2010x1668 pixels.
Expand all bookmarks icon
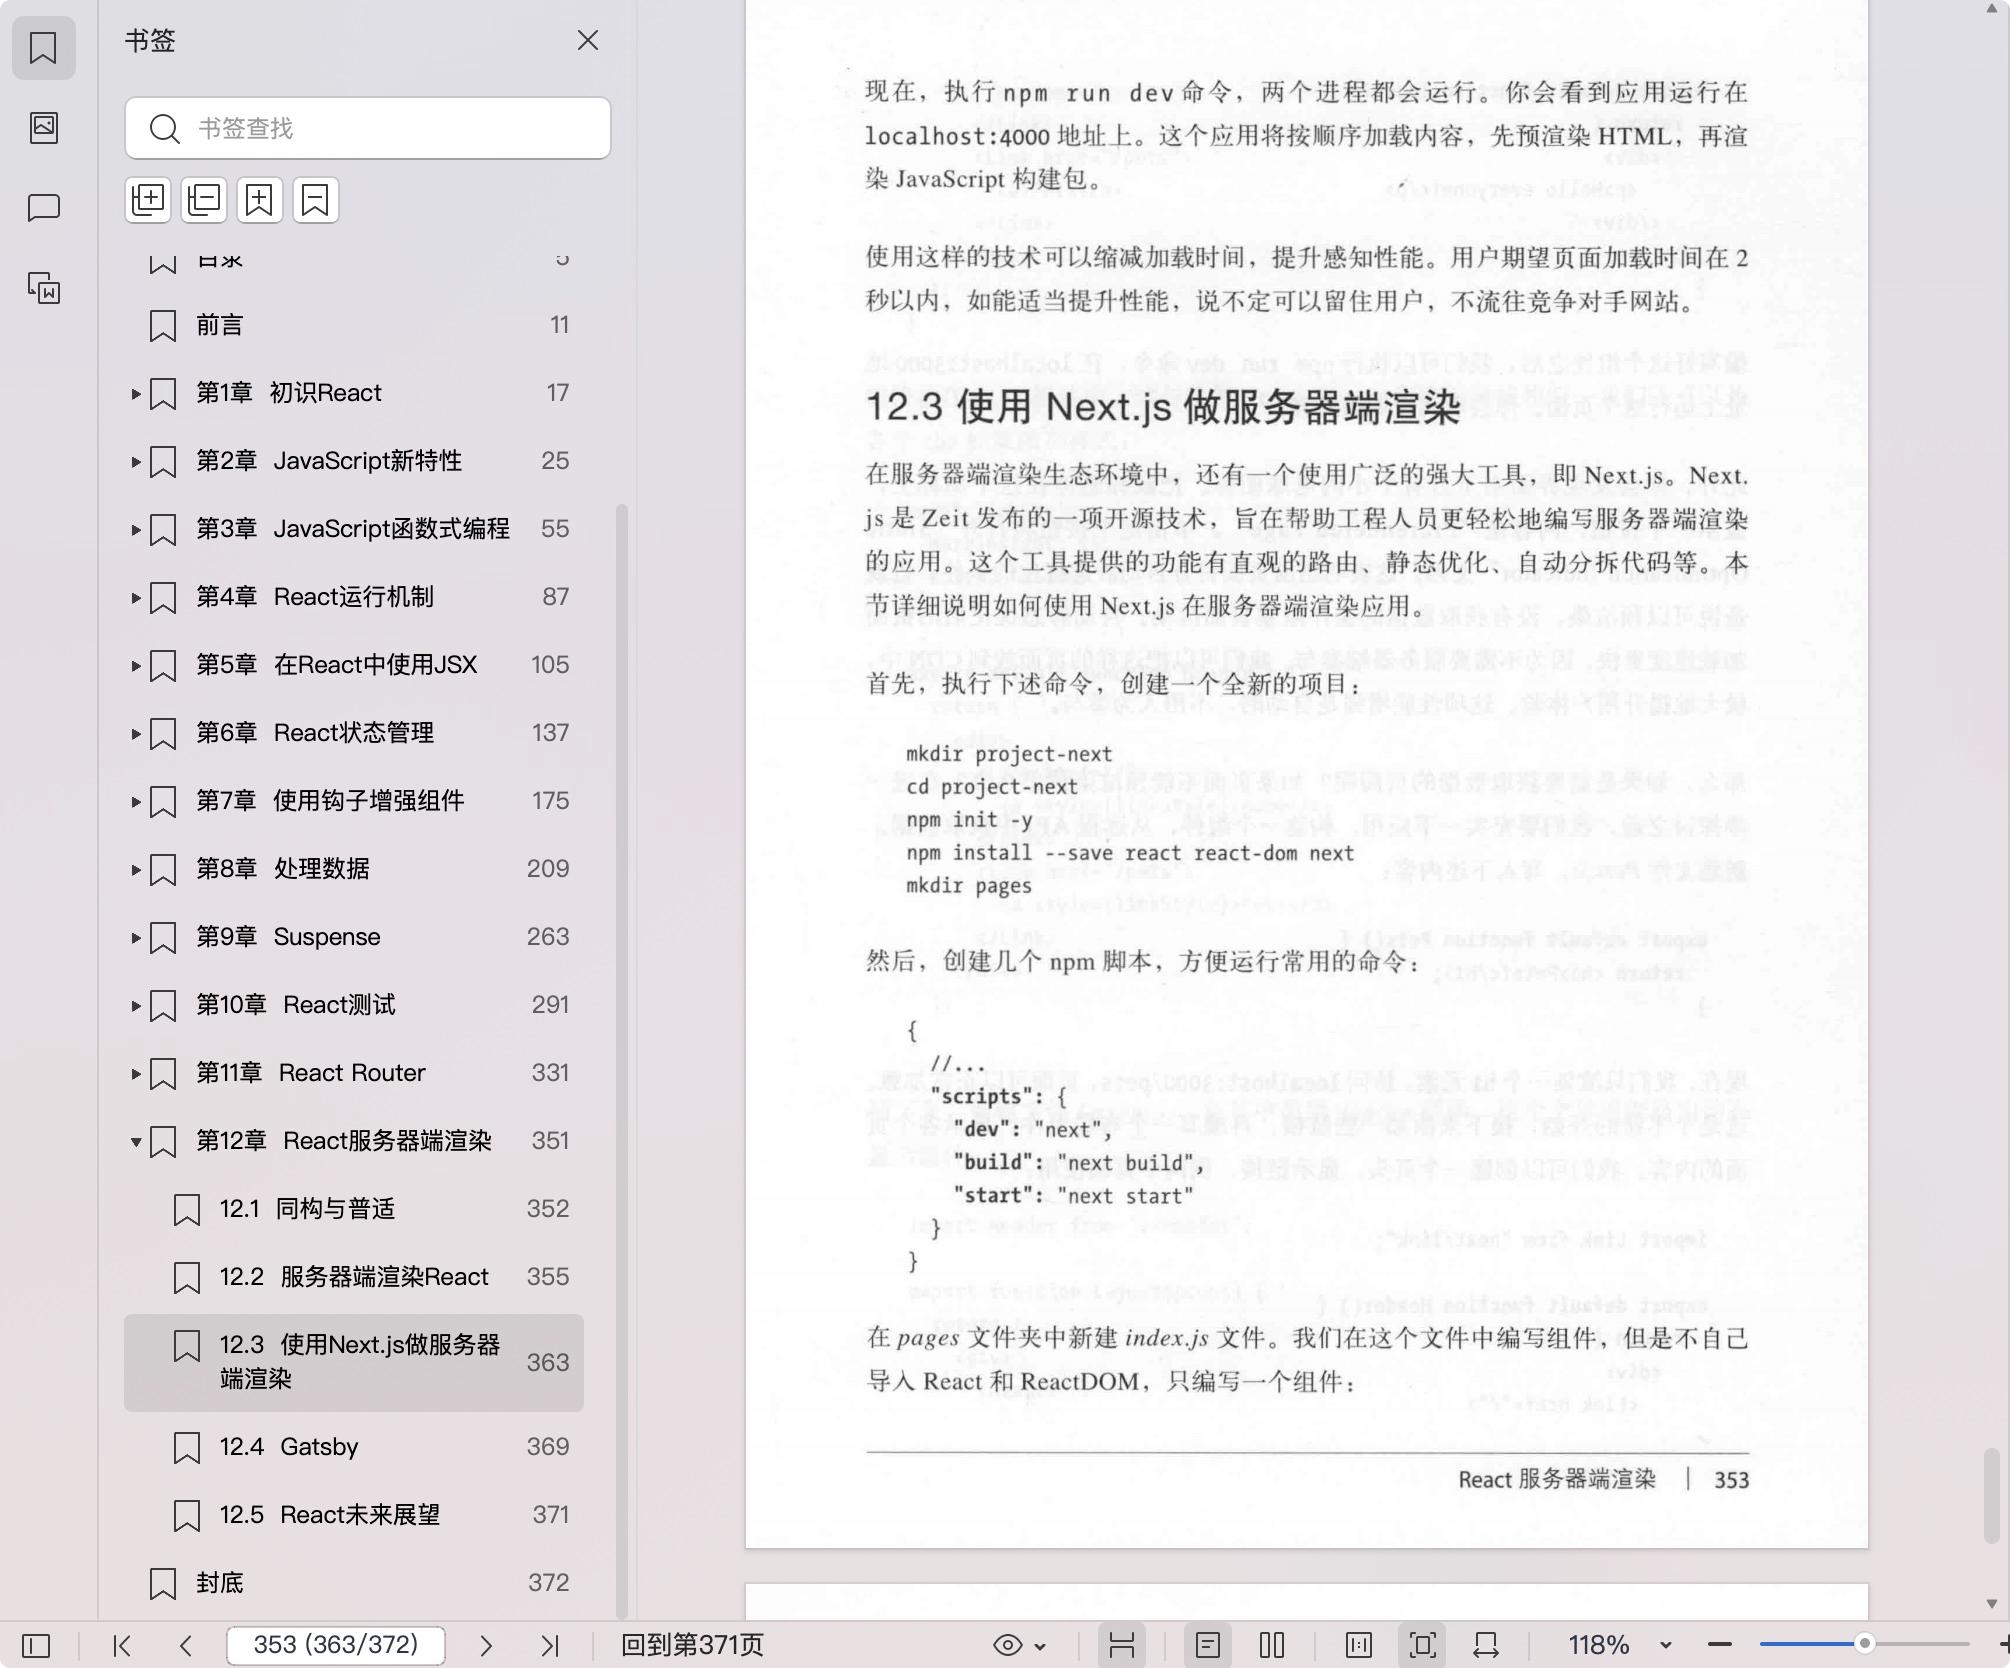tap(148, 200)
